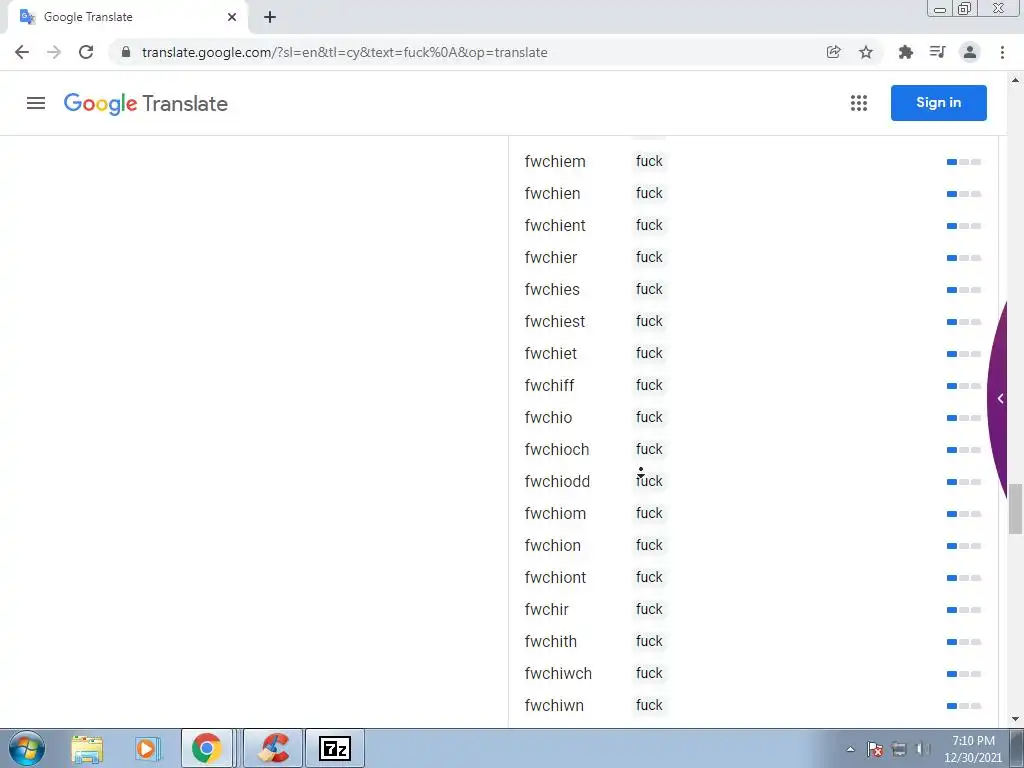This screenshot has width=1024, height=768.
Task: Share this page via address bar icon
Action: pyautogui.click(x=833, y=52)
